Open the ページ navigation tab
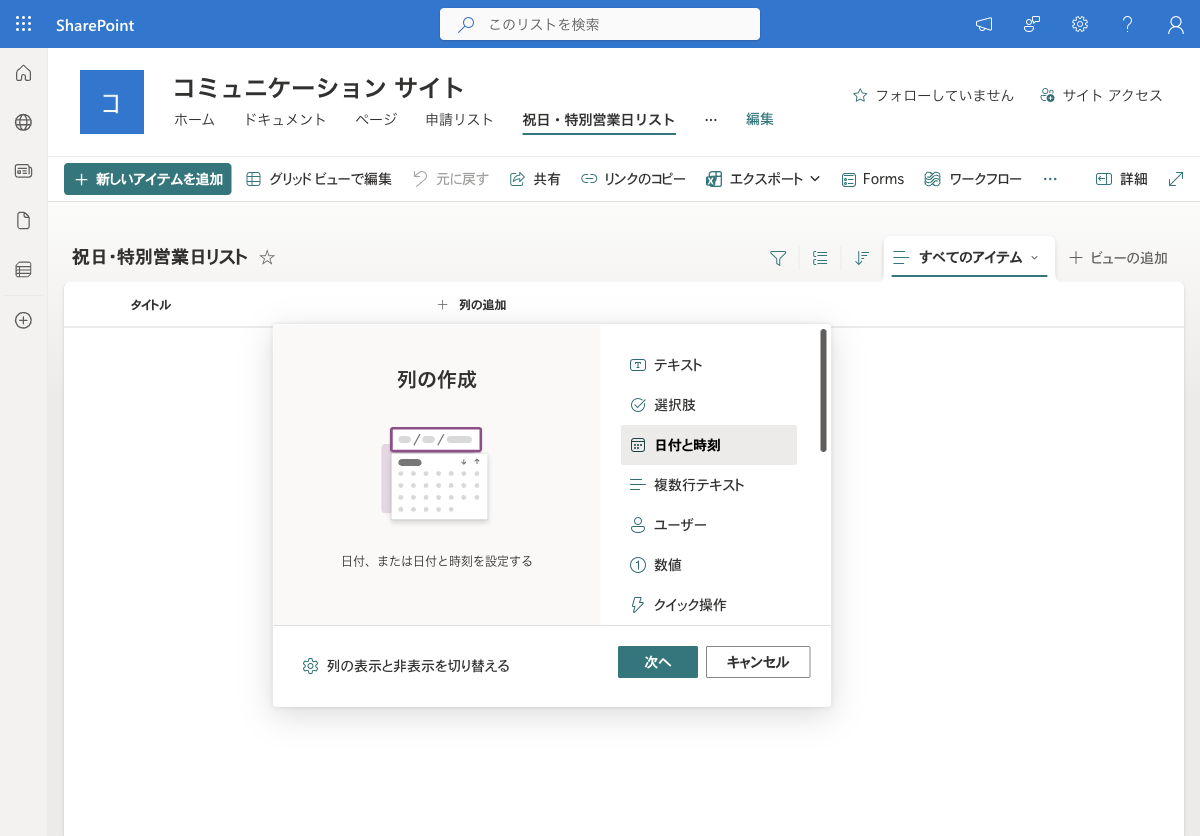 [376, 119]
